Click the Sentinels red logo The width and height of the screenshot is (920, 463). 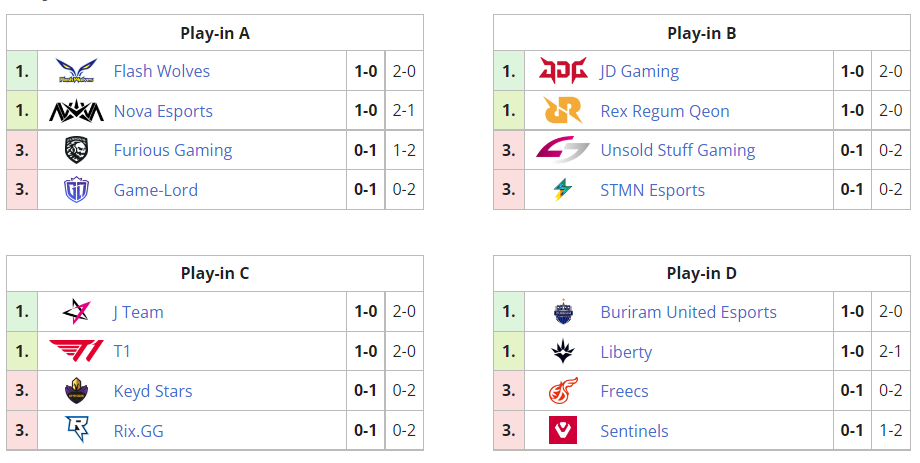(563, 431)
